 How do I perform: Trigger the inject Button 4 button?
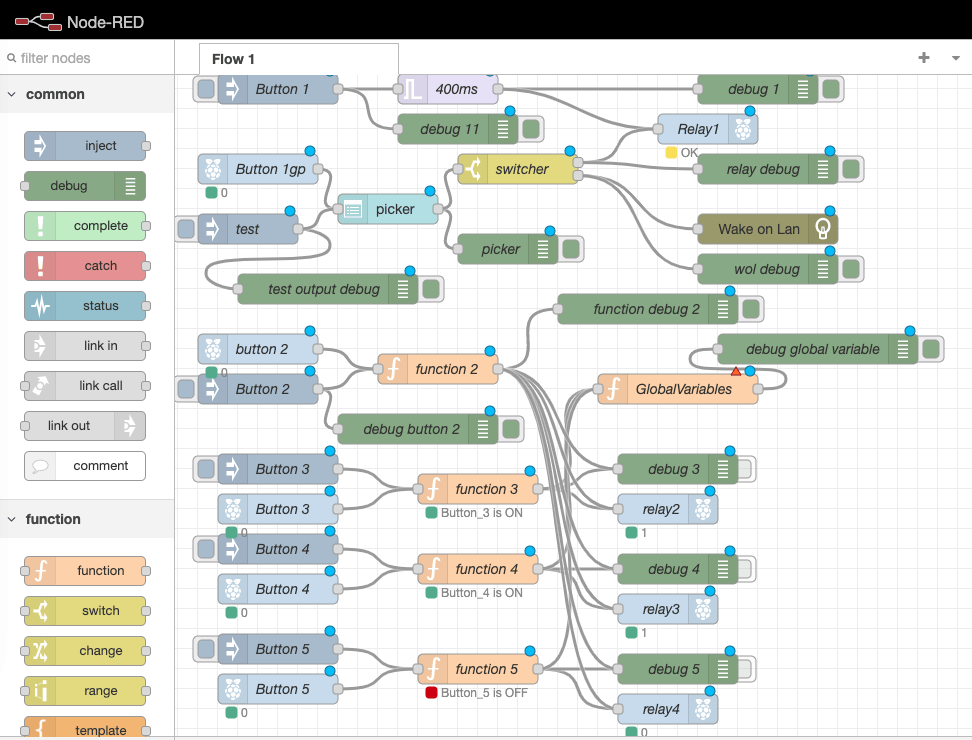pyautogui.click(x=206, y=549)
